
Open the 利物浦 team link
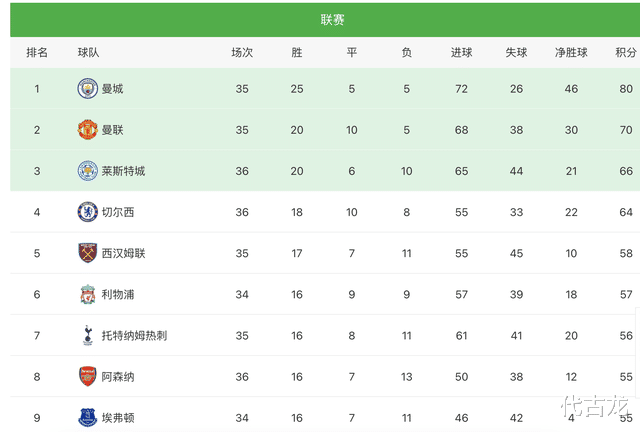coord(117,294)
